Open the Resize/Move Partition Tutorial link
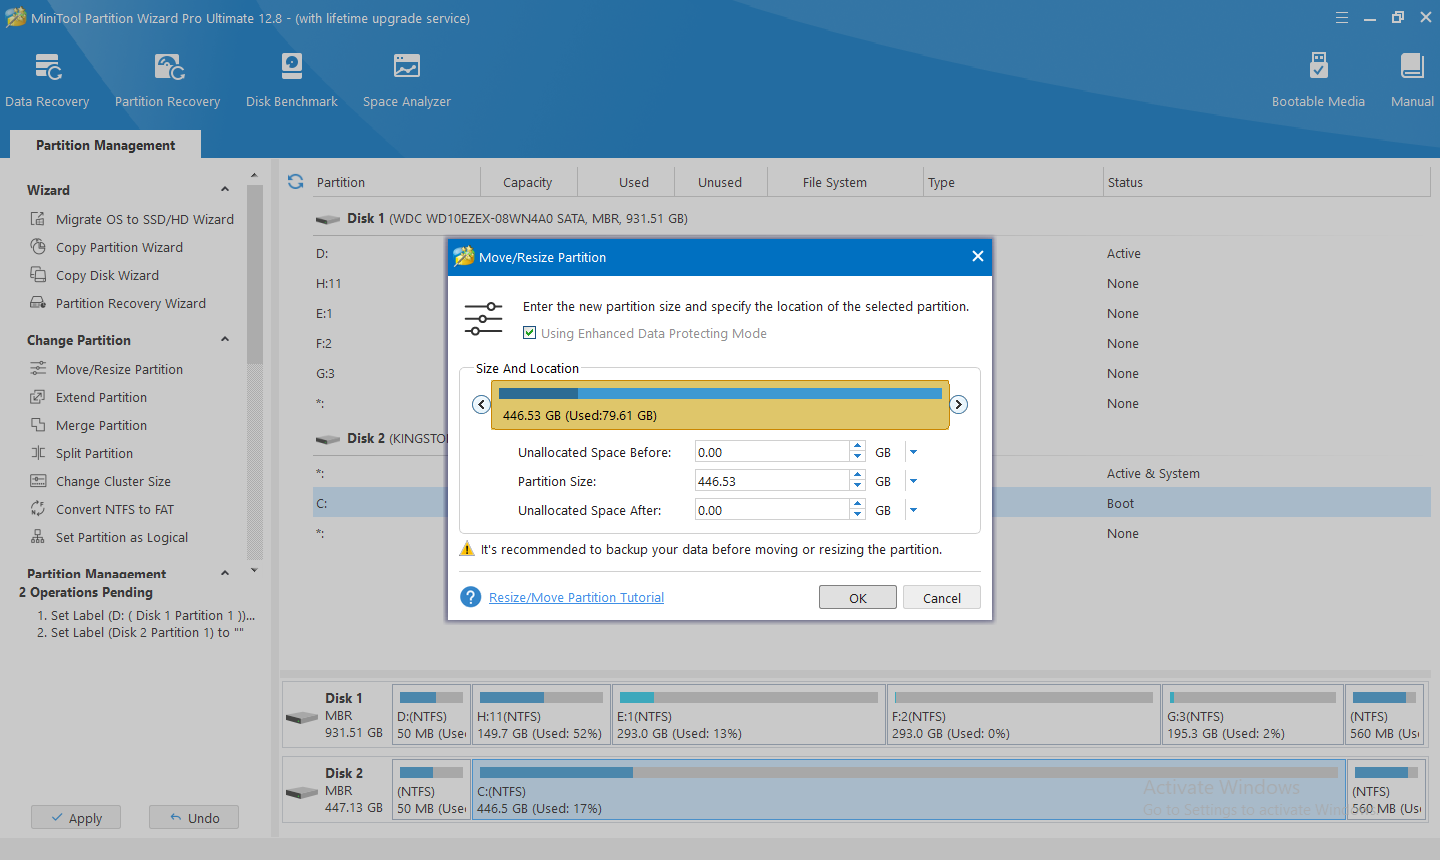 coord(576,597)
